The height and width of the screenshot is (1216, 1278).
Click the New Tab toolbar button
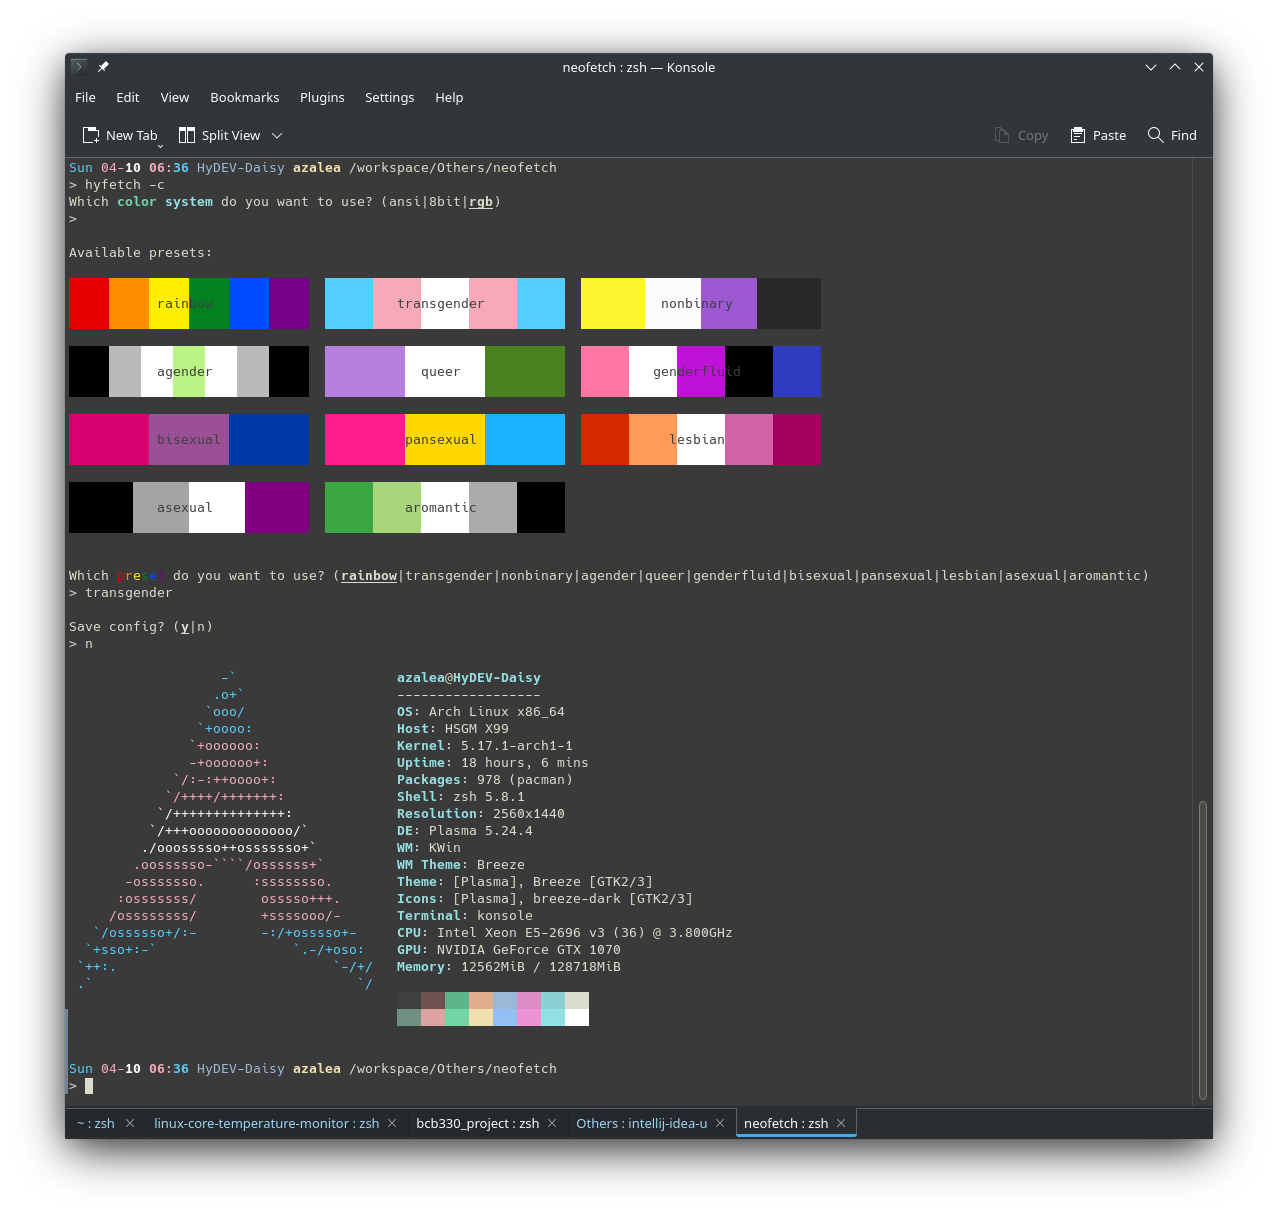point(121,135)
